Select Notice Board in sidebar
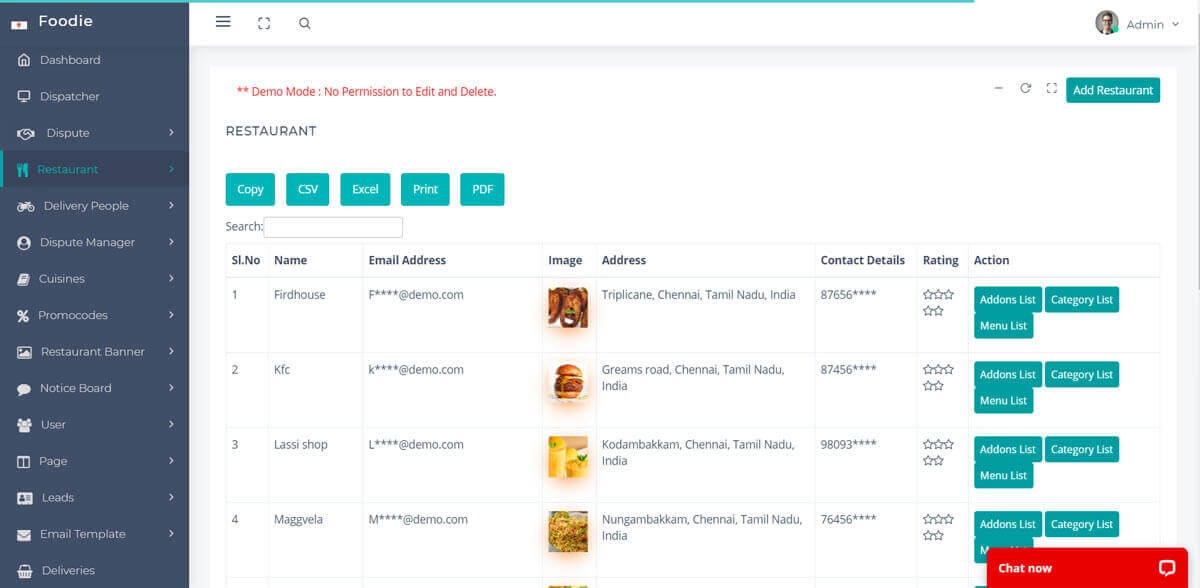Screen dimensions: 1200x588 pyautogui.click(x=75, y=388)
